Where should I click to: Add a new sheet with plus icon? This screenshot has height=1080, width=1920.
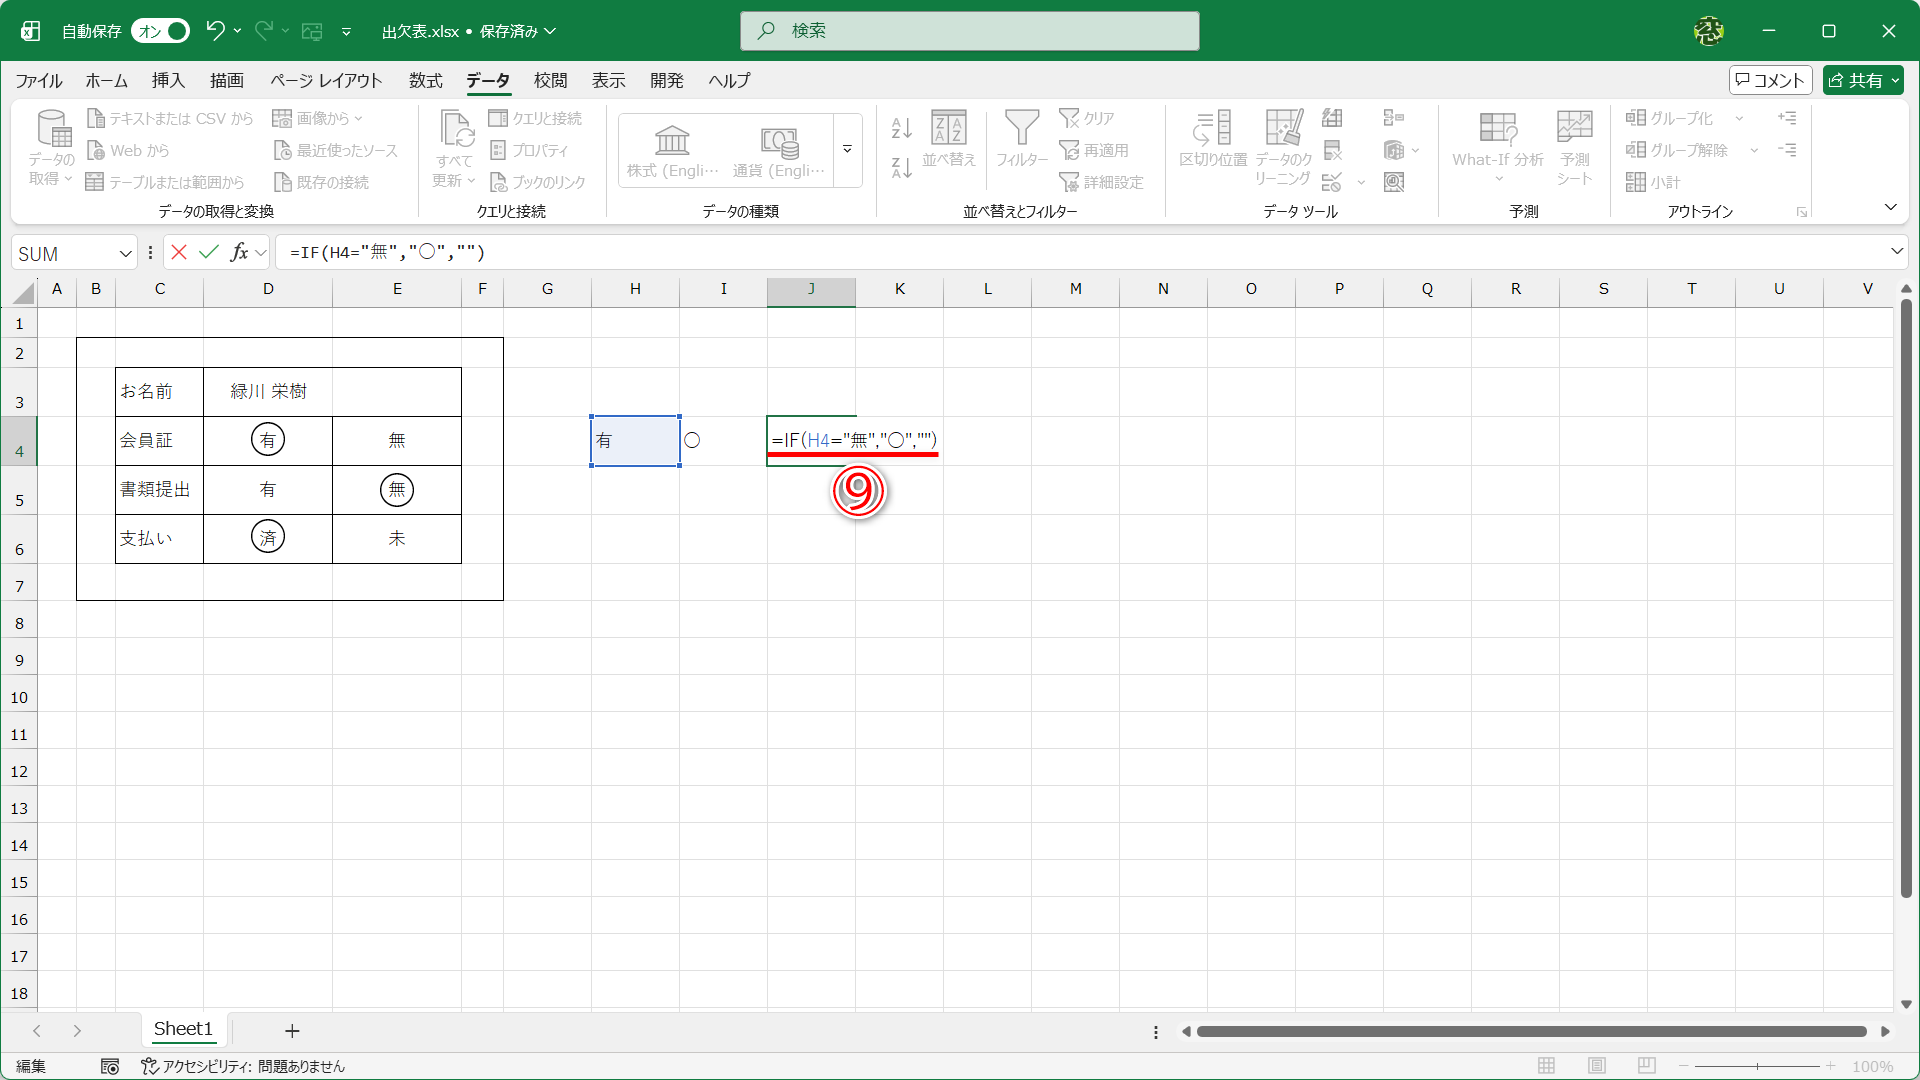(292, 1030)
